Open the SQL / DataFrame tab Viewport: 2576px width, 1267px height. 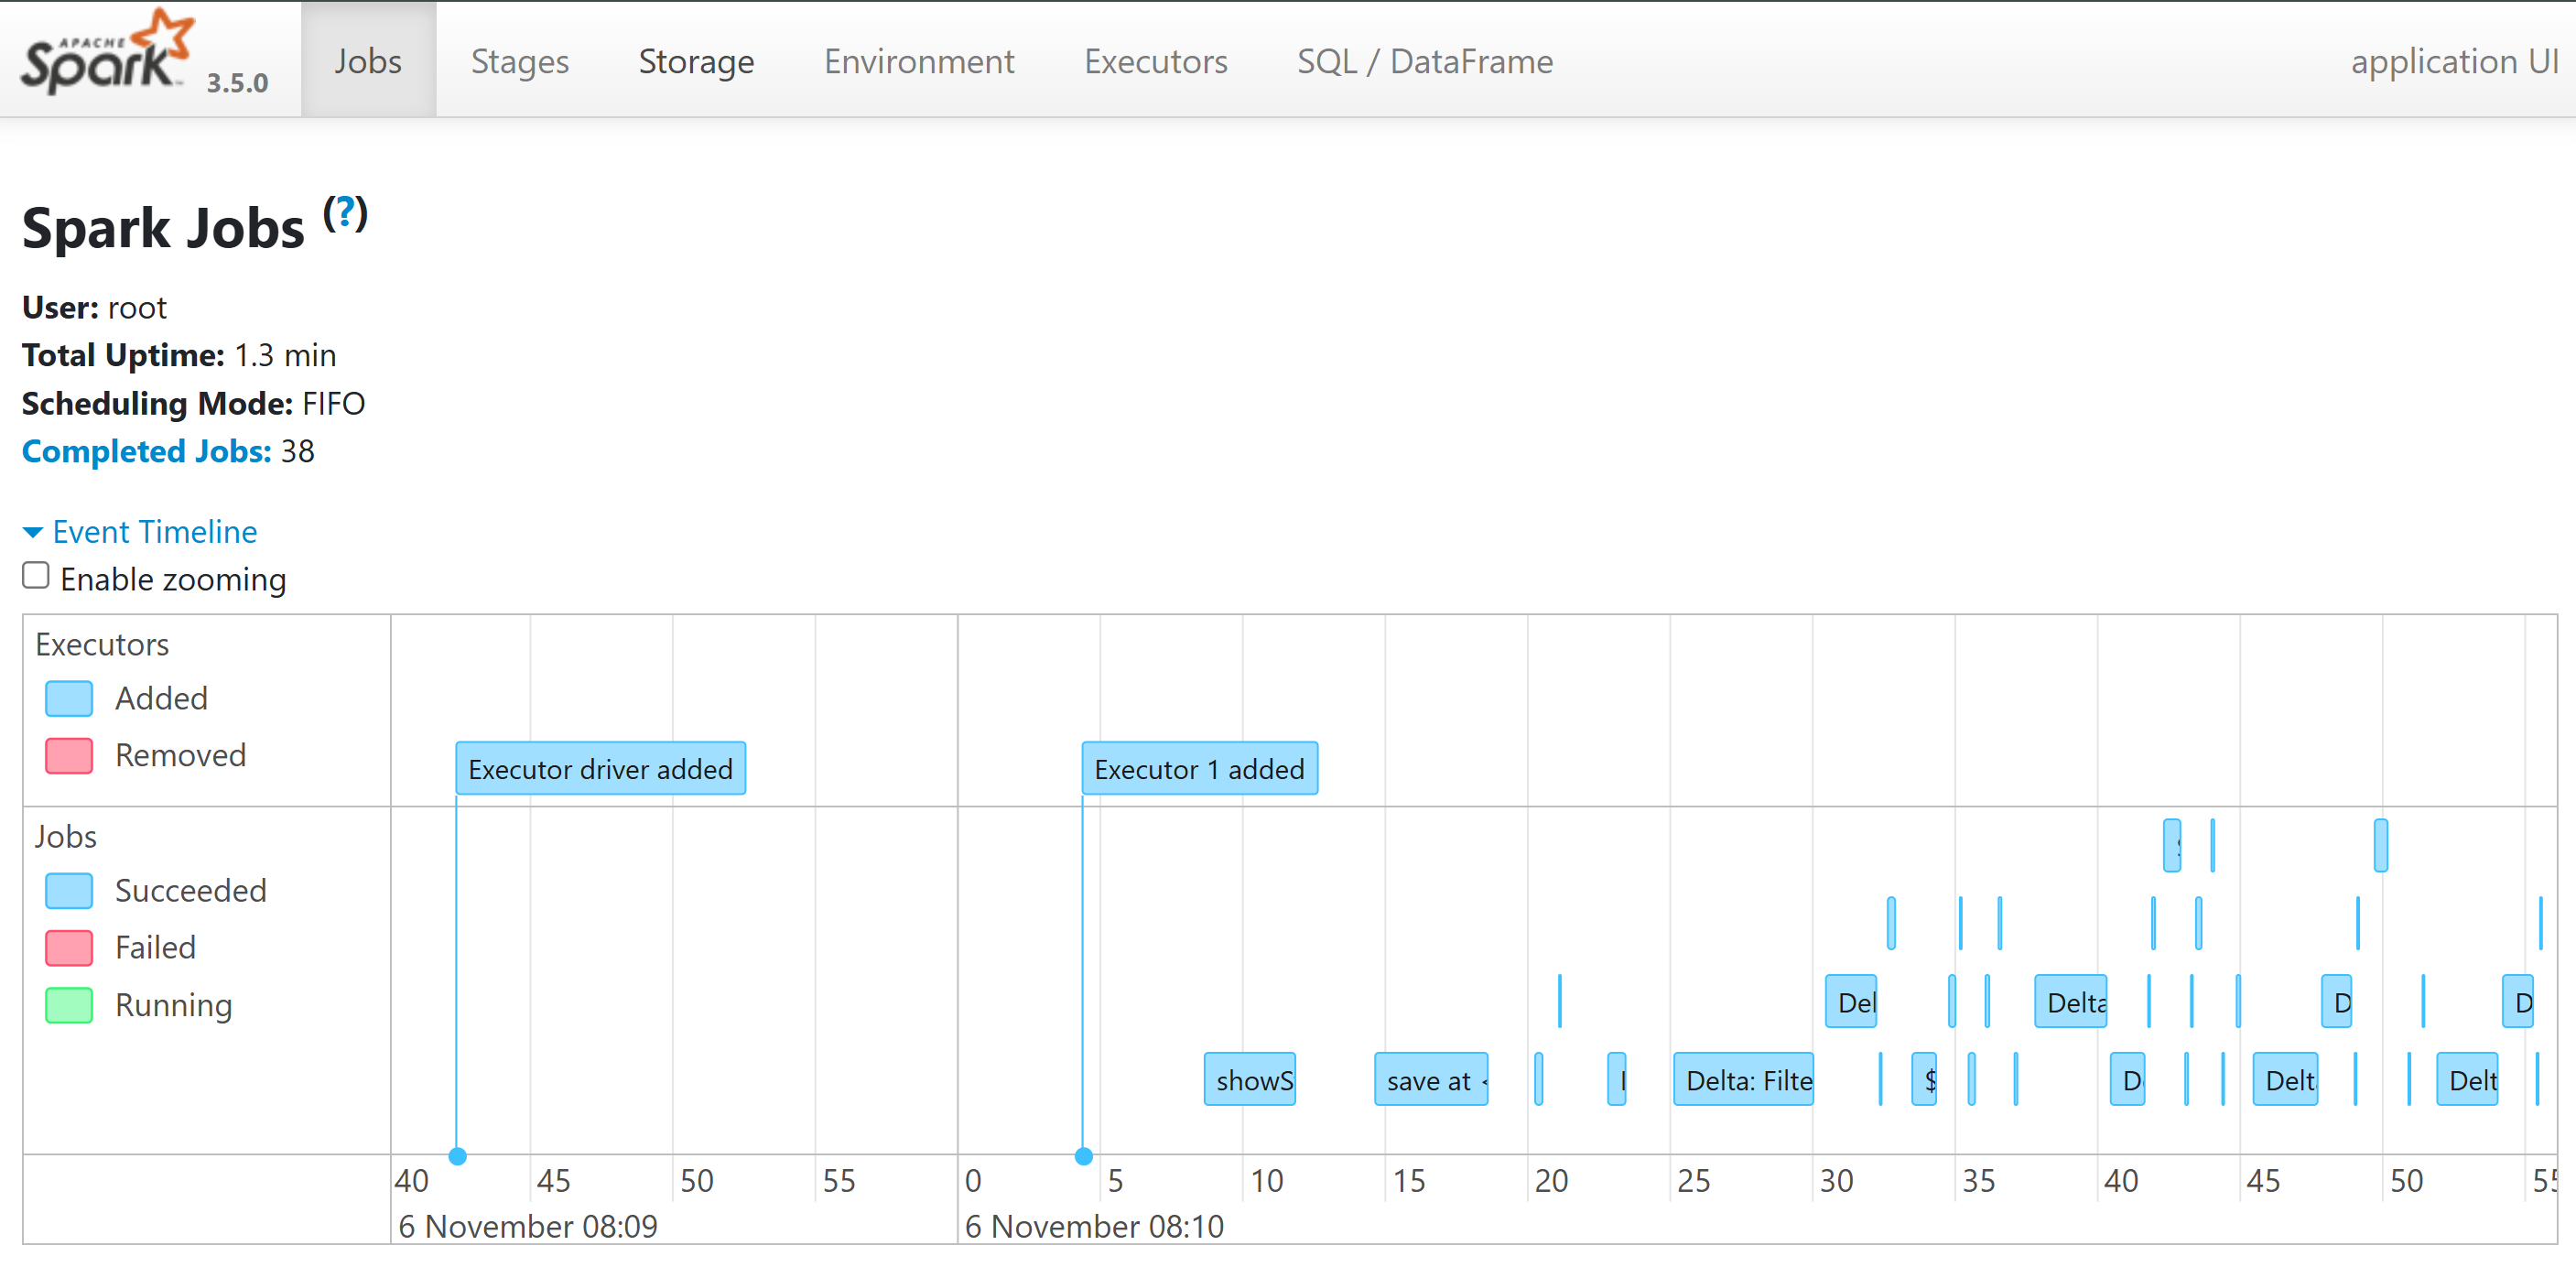1425,61
